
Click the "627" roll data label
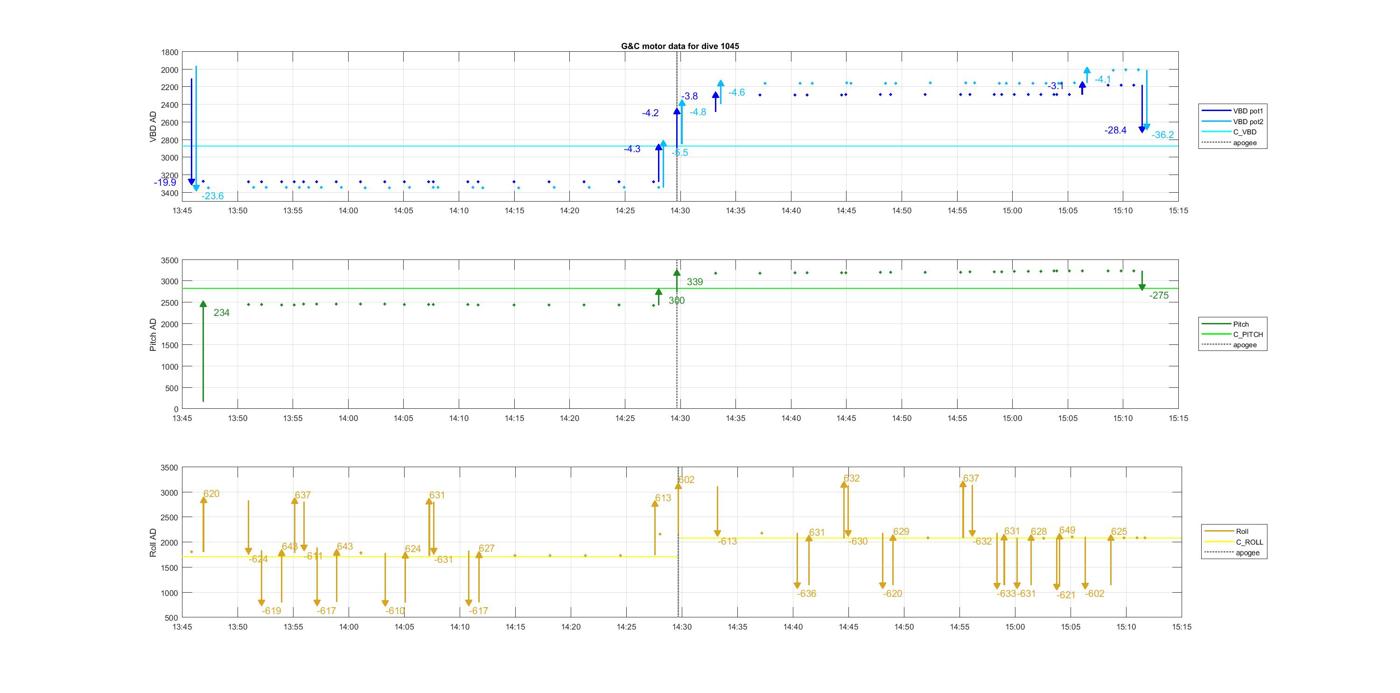(486, 548)
